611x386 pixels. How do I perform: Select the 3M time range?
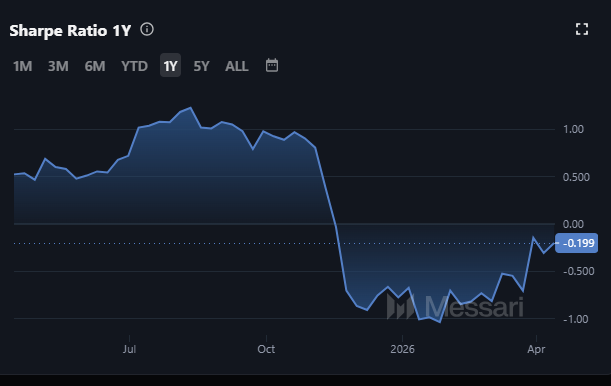coord(58,66)
